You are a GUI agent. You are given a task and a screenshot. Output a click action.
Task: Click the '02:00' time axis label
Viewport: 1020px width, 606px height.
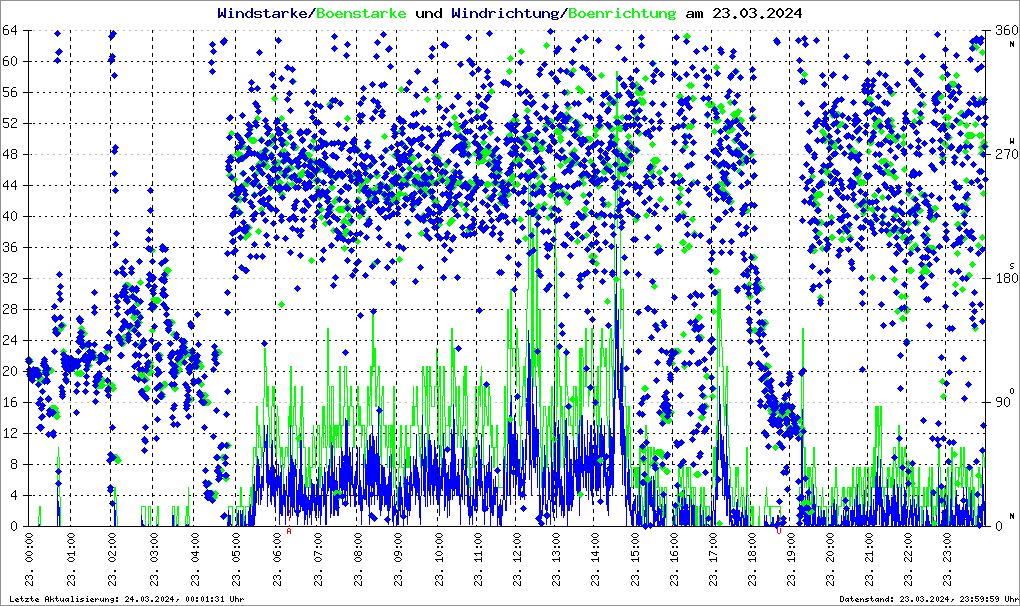click(x=112, y=549)
